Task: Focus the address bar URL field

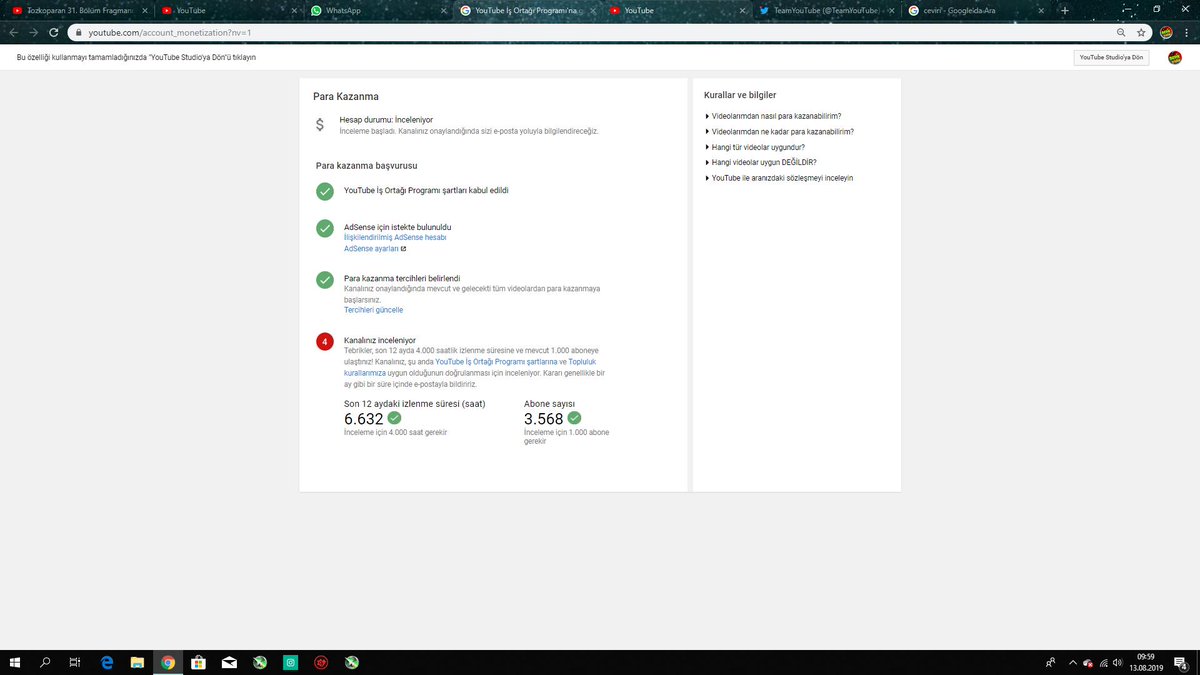Action: (x=590, y=32)
